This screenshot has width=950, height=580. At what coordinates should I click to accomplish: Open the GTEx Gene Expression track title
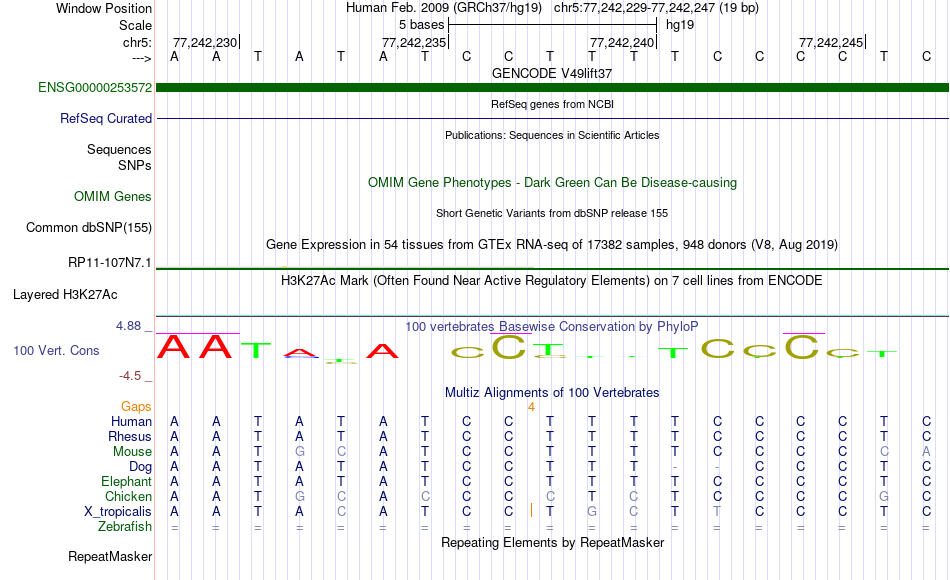click(x=552, y=244)
